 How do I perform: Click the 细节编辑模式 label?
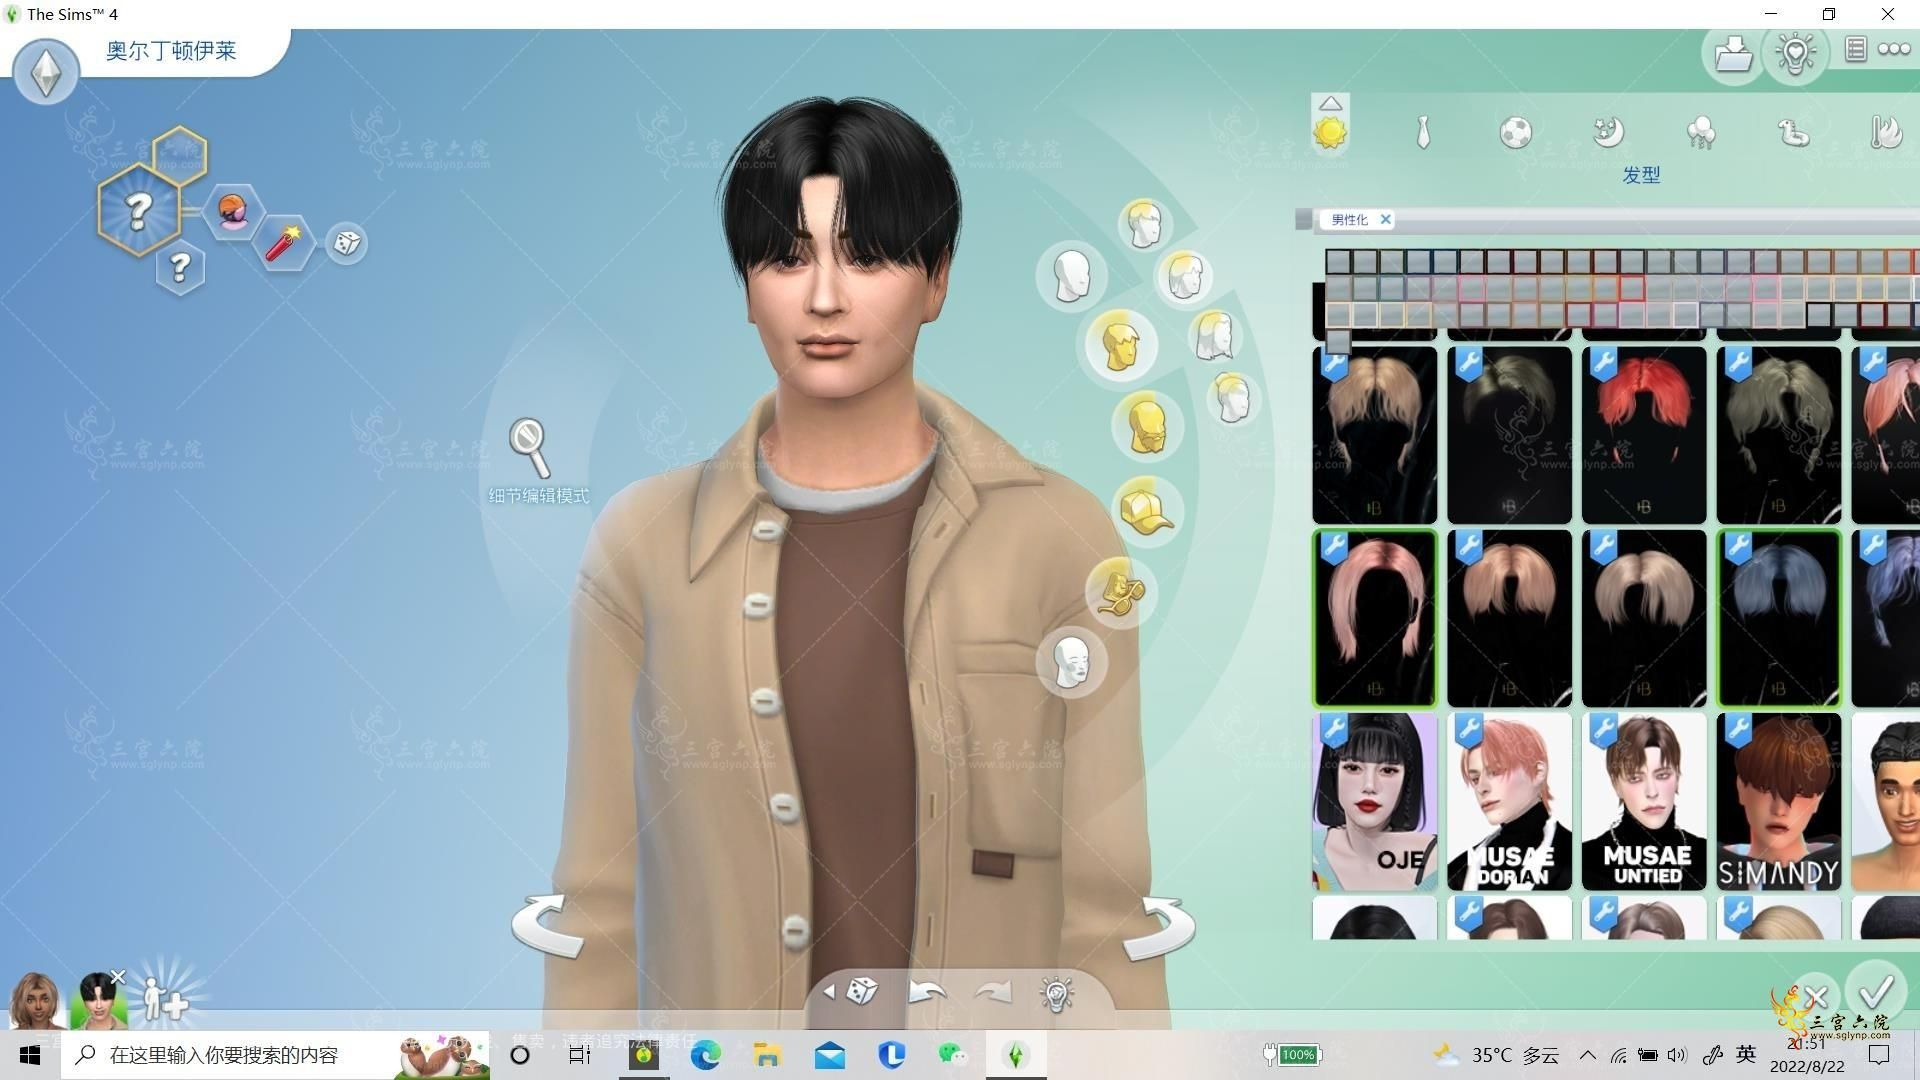tap(538, 496)
